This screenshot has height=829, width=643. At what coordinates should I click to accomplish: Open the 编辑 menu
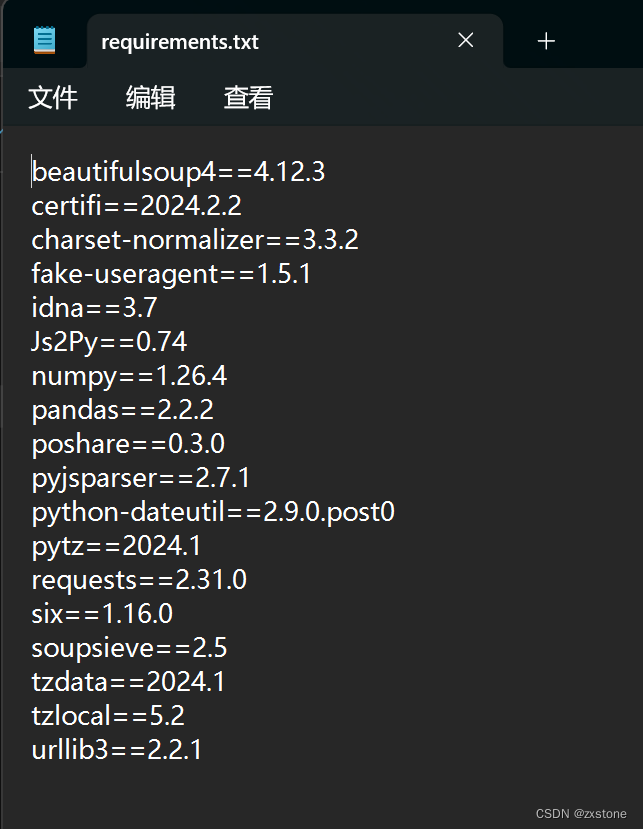[150, 98]
